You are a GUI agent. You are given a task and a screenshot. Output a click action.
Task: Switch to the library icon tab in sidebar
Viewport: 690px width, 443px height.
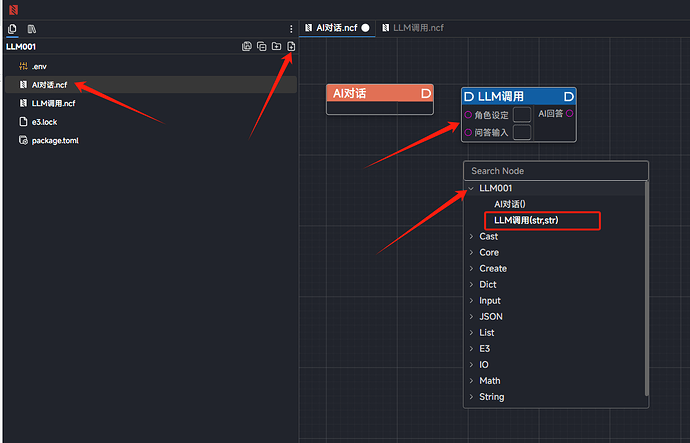(x=32, y=29)
